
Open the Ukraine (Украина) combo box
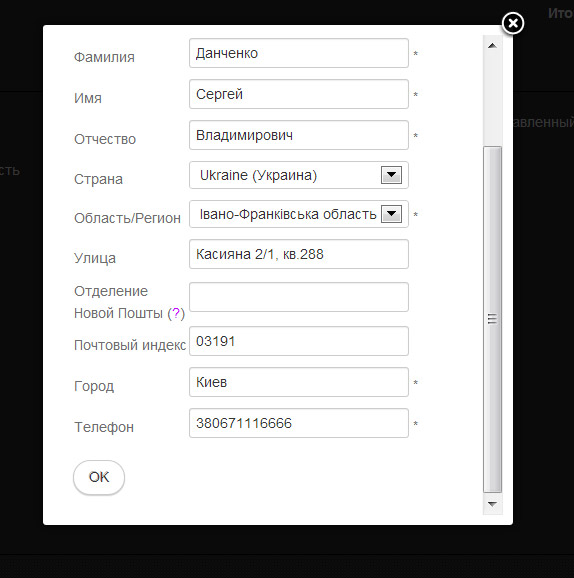299,175
